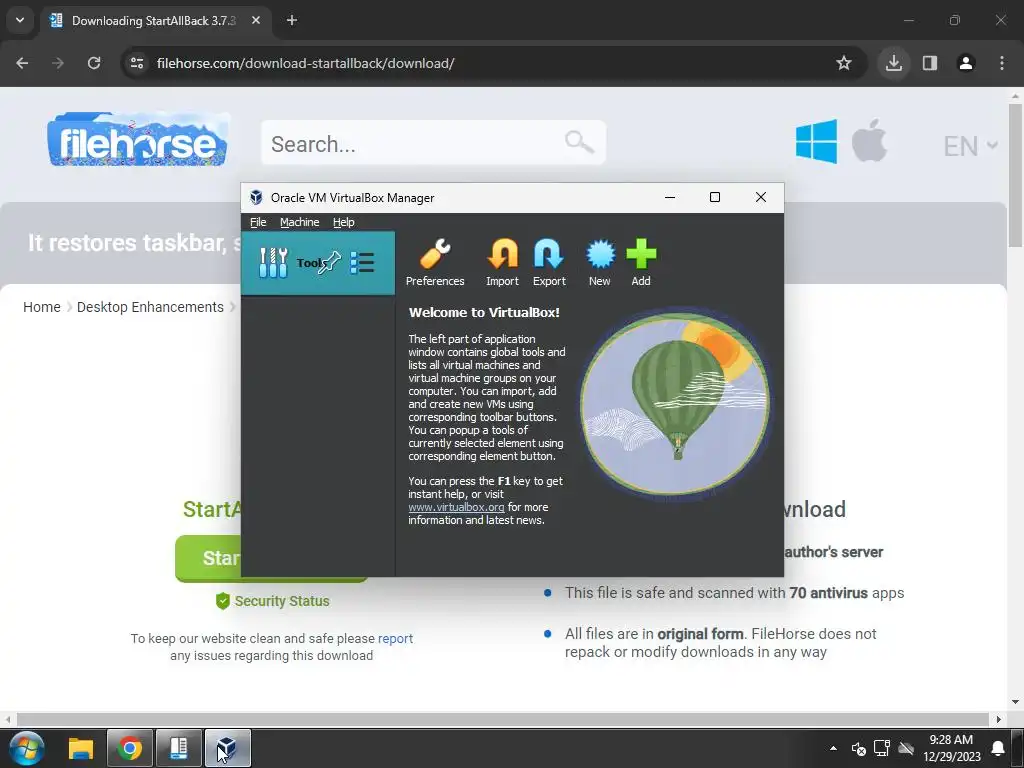Click the Export appliance icon
Viewport: 1024px width, 768px height.
click(x=549, y=263)
